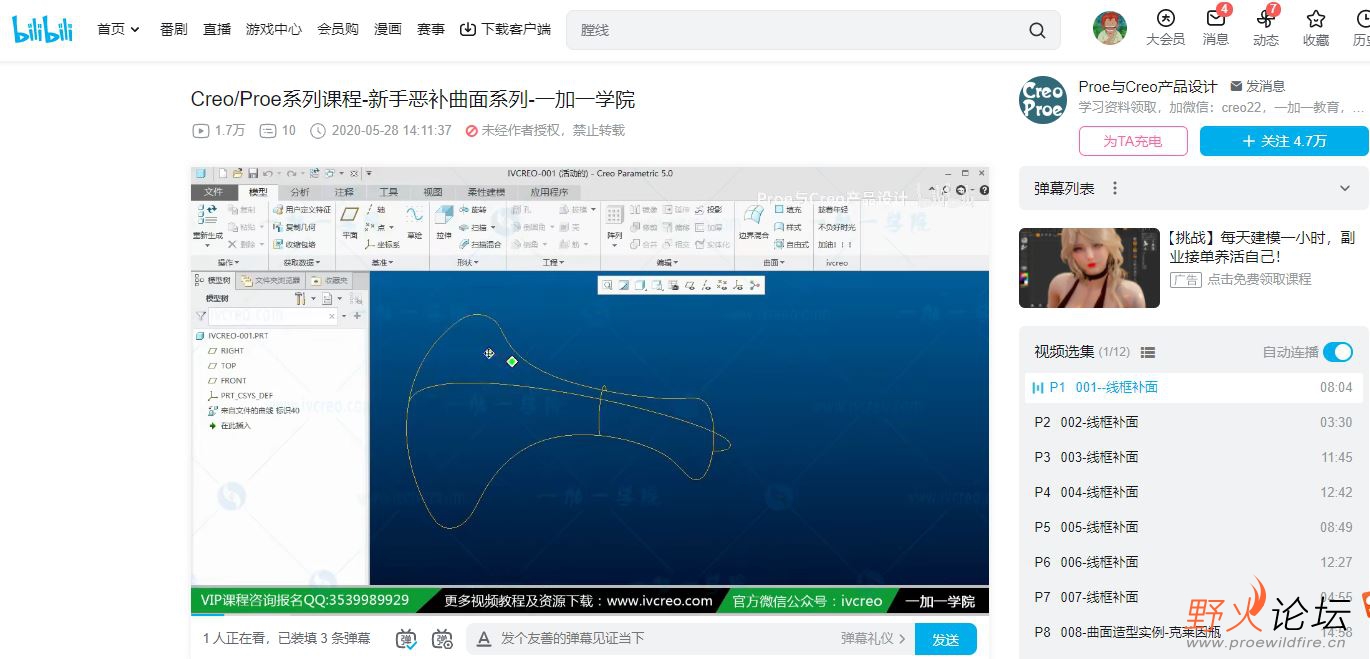Open 曲面 group dropdown in Creo ribbon
The image size is (1370, 659).
772,263
